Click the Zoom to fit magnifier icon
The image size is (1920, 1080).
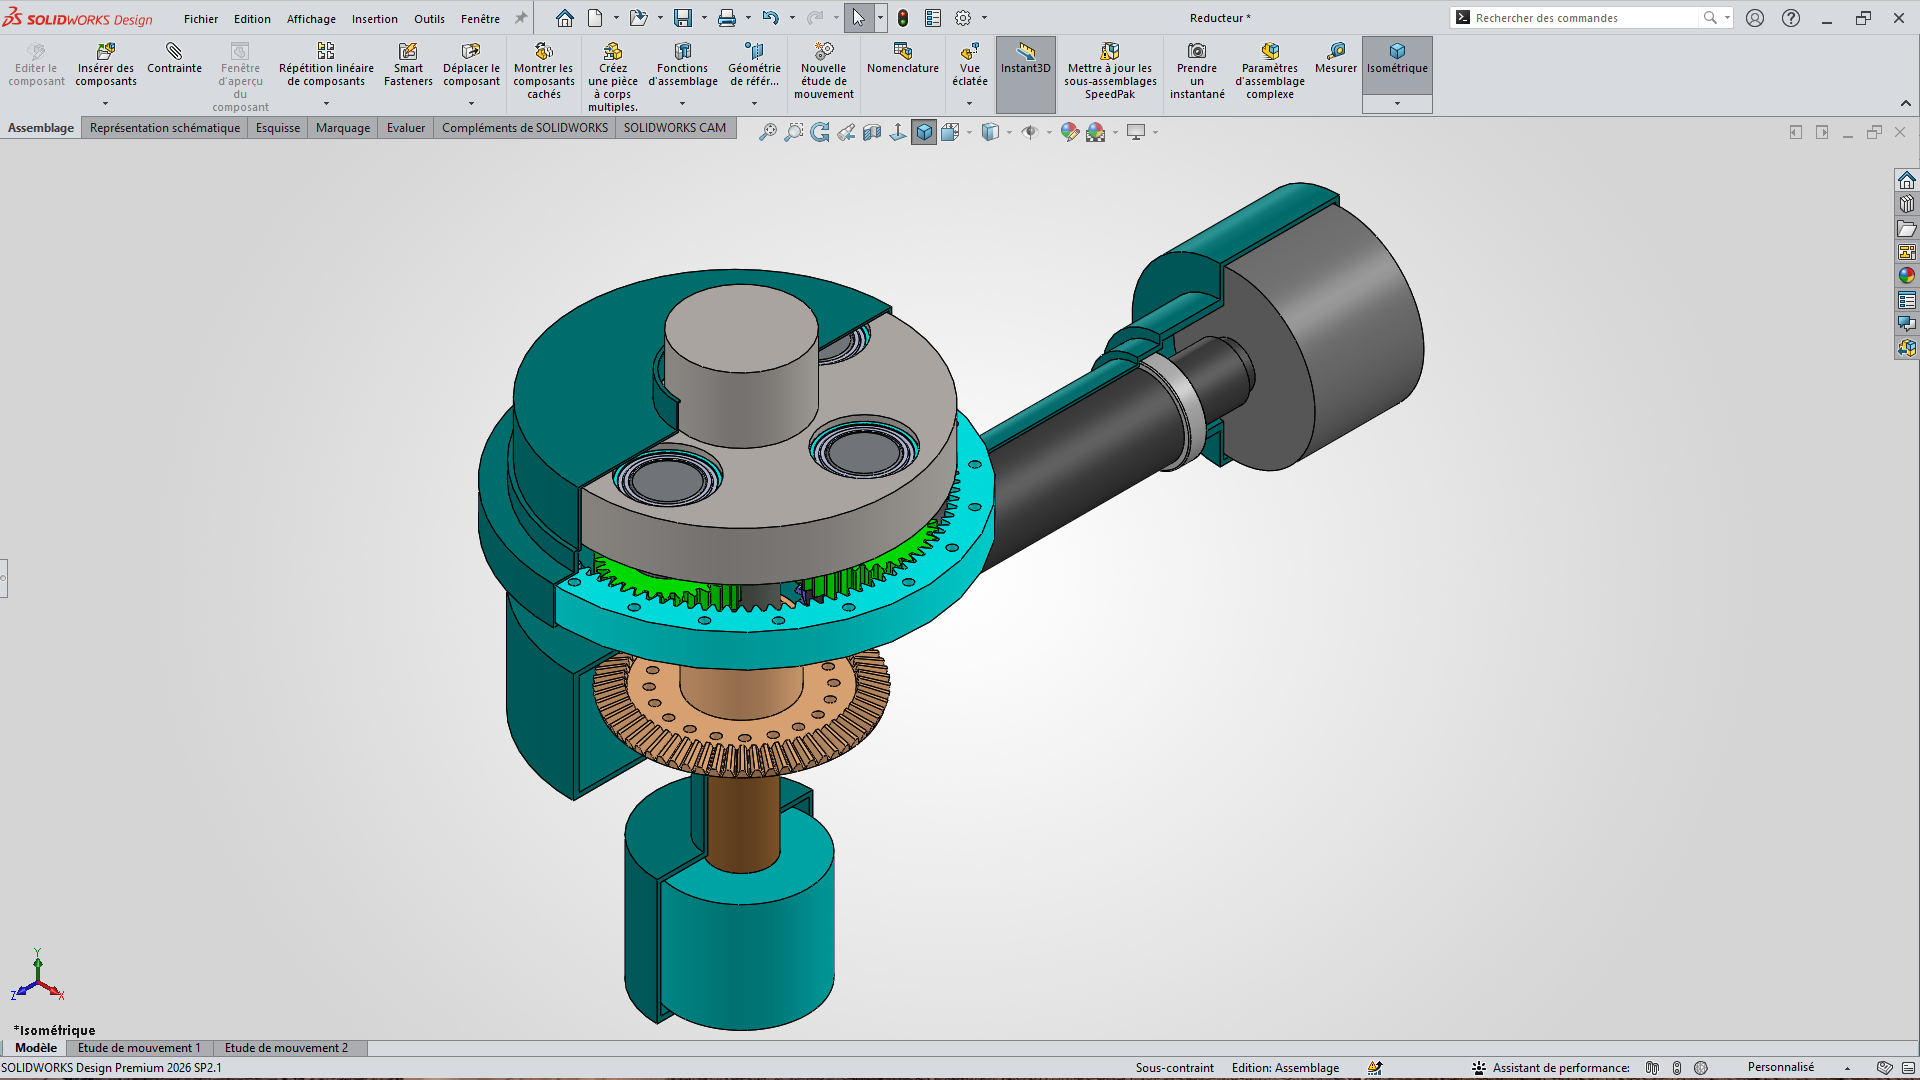[767, 132]
